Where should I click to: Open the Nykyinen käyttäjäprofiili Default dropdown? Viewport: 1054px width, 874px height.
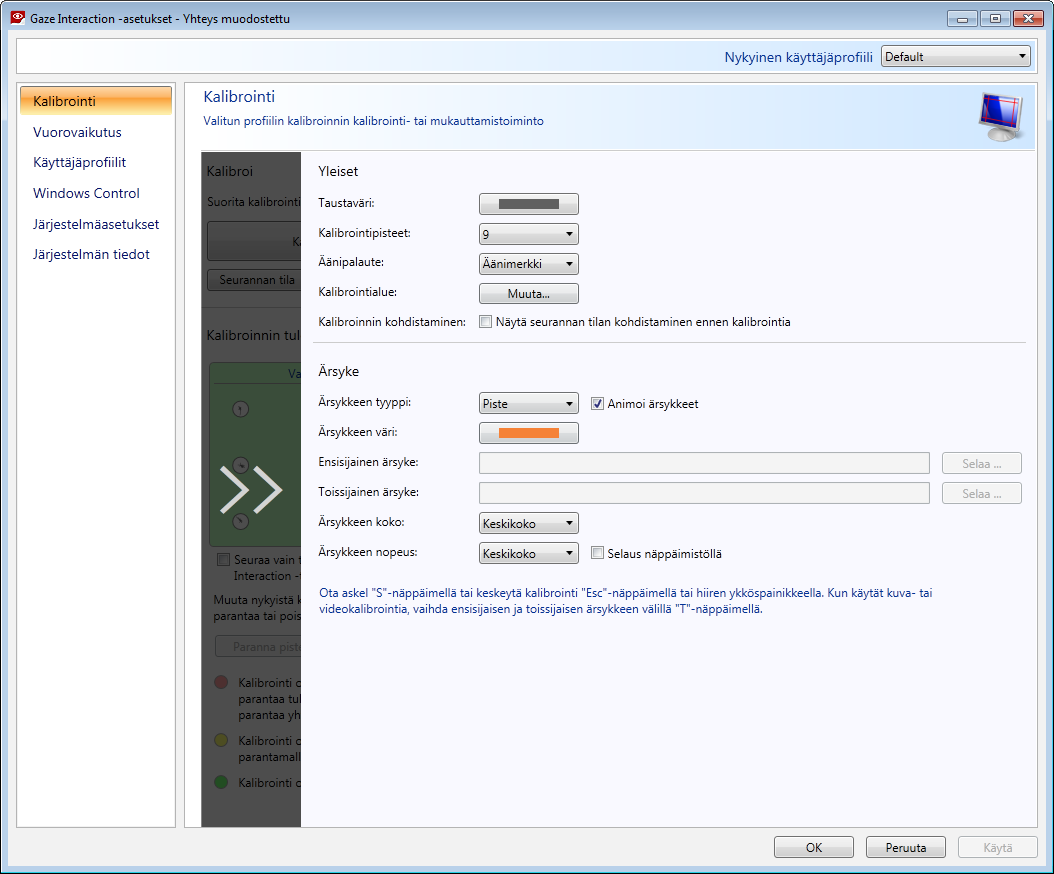pyautogui.click(x=955, y=56)
